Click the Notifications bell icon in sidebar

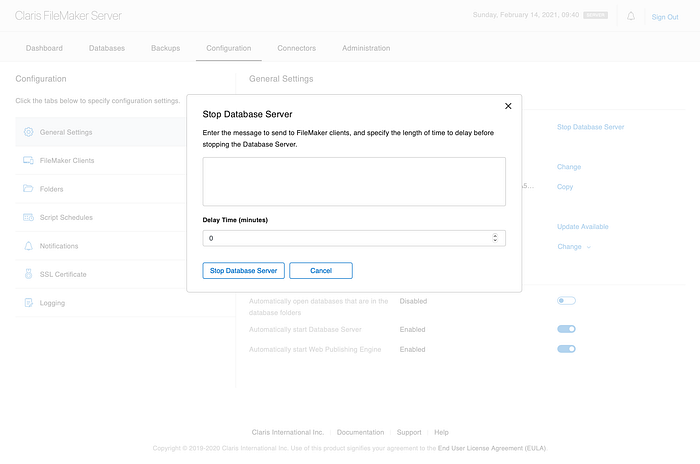pos(28,246)
